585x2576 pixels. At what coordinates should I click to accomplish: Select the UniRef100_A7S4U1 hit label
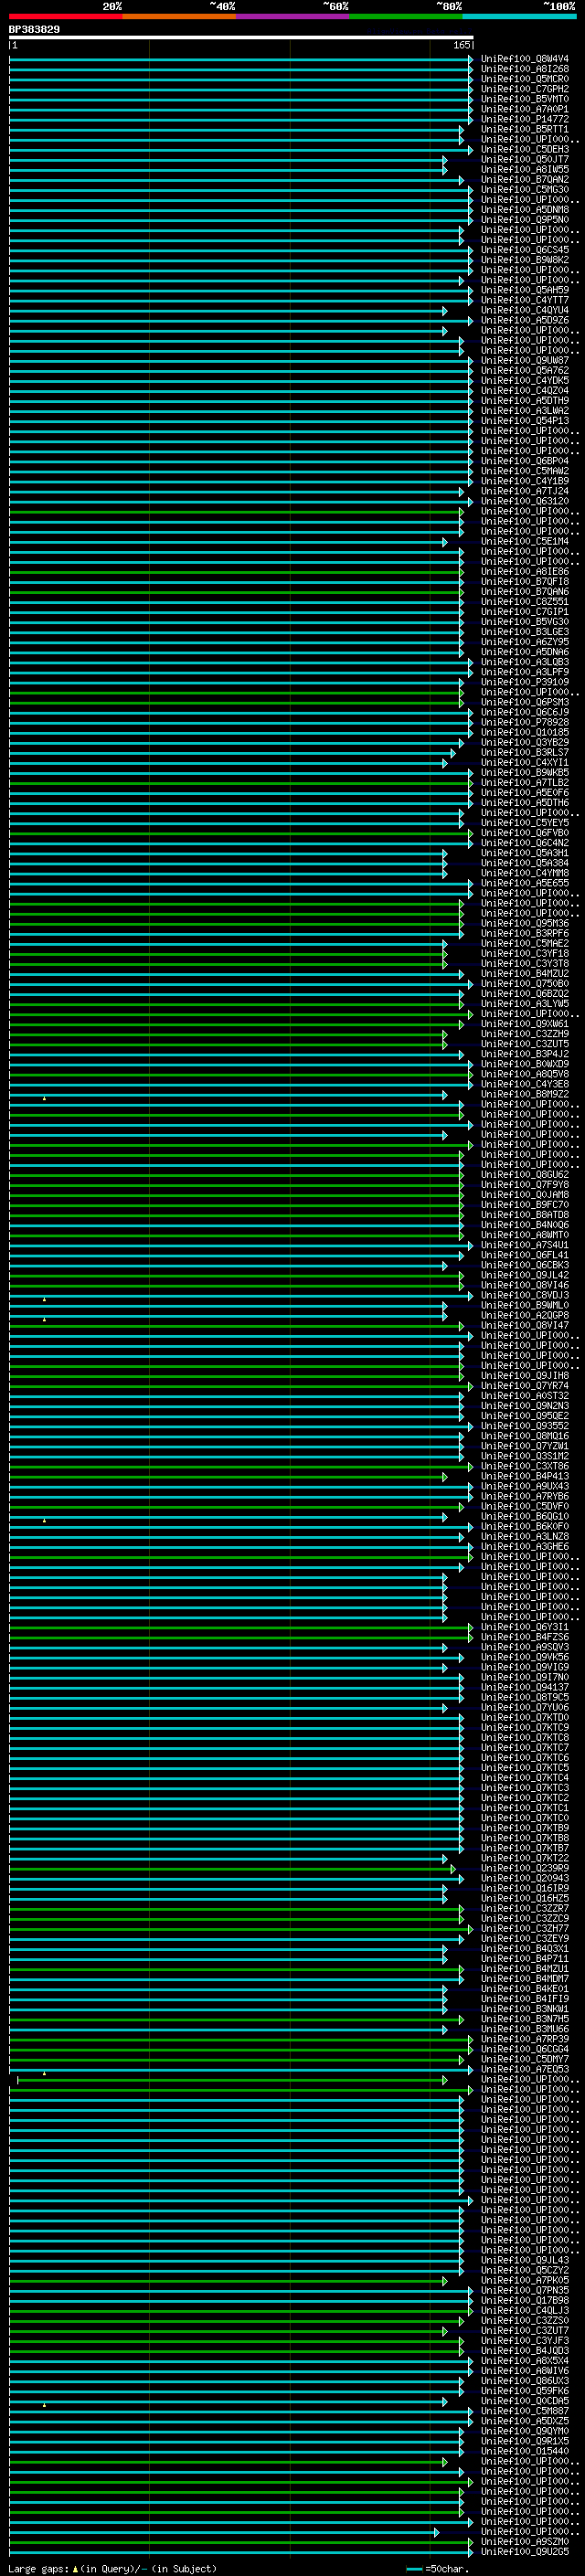pyautogui.click(x=524, y=1245)
